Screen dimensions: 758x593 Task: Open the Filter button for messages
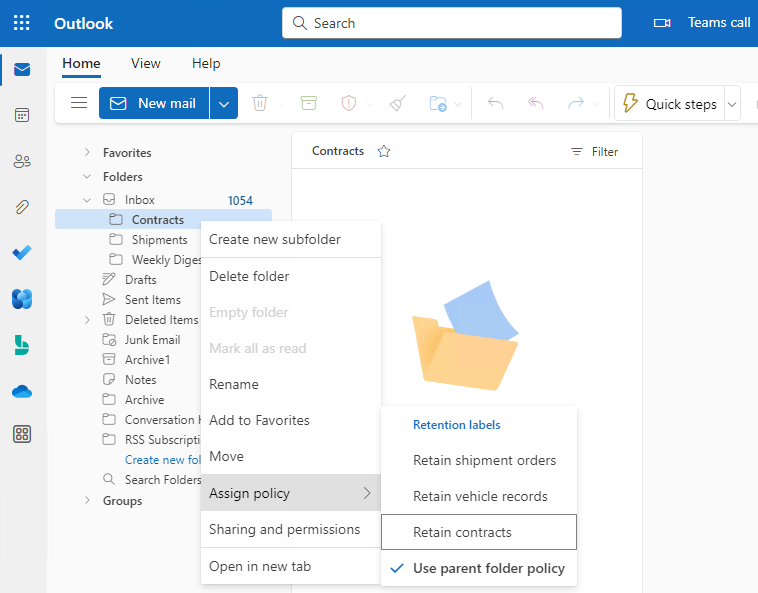[x=594, y=152]
